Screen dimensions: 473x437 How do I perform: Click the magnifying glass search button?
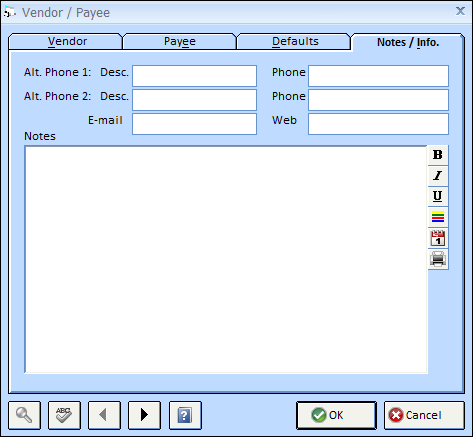24,415
